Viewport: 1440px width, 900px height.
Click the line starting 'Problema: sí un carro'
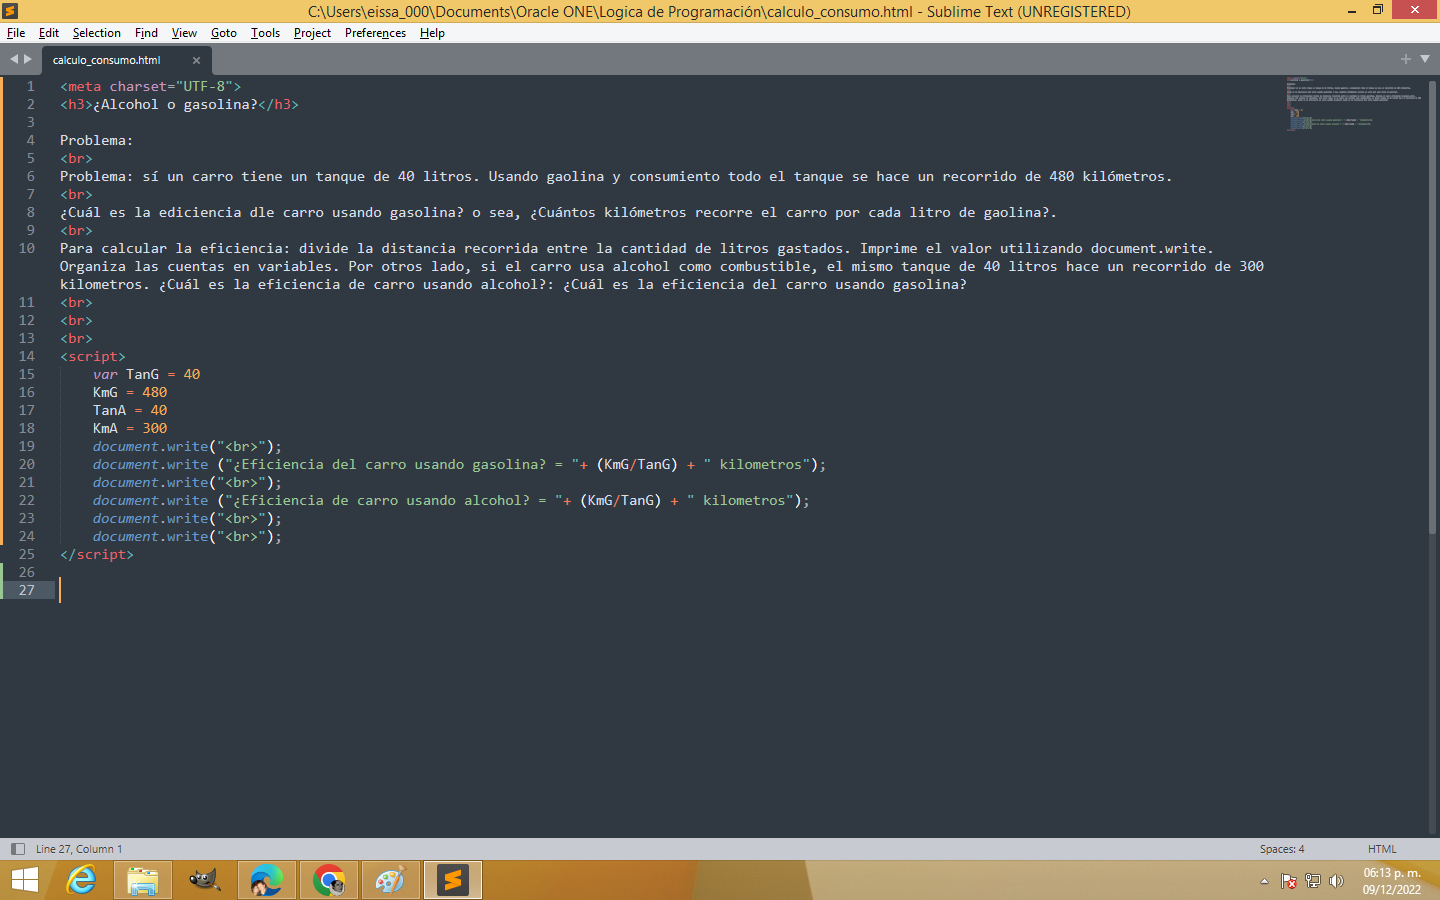point(615,176)
